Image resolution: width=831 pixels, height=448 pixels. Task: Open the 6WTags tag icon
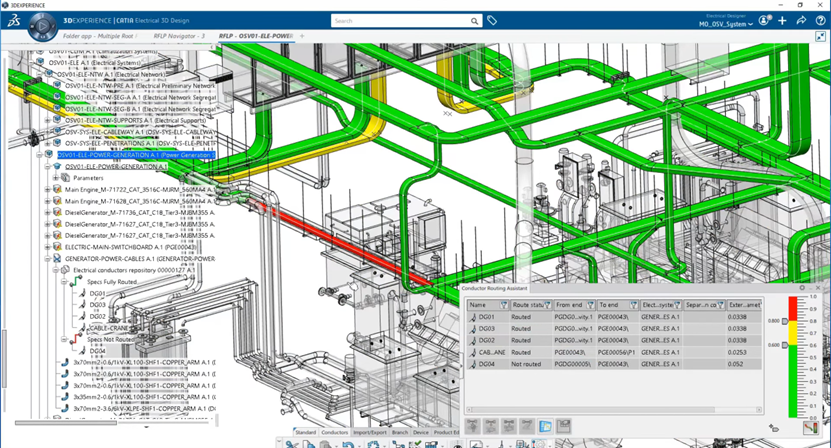[492, 21]
